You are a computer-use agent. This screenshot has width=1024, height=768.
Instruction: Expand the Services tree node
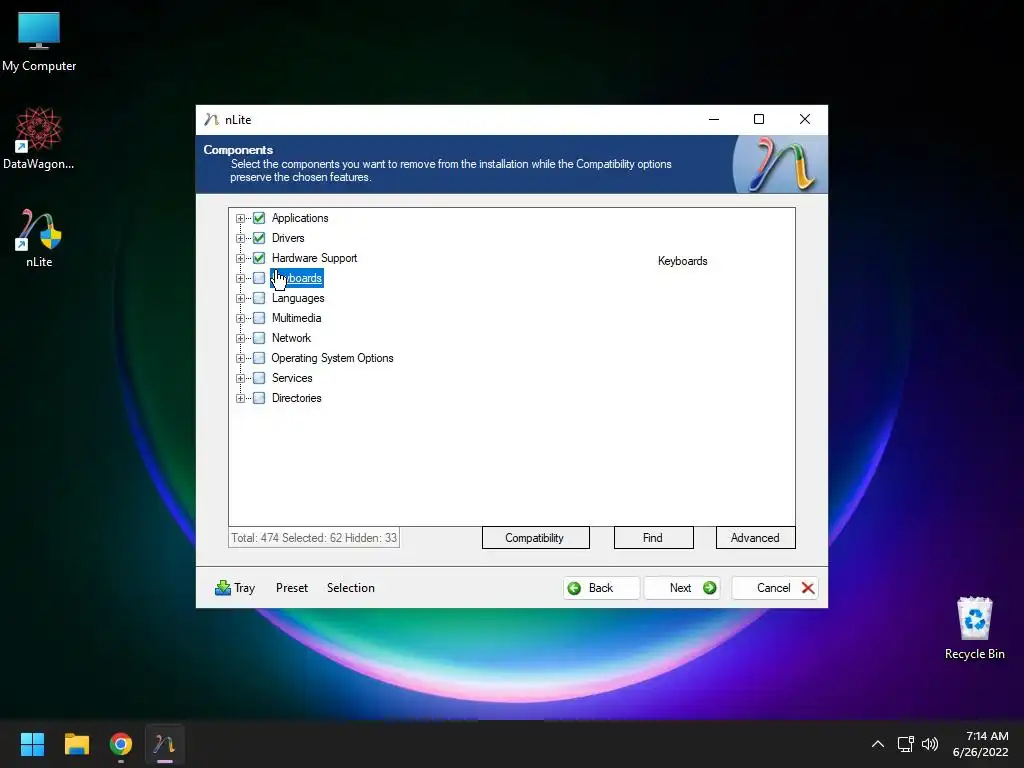tap(240, 378)
